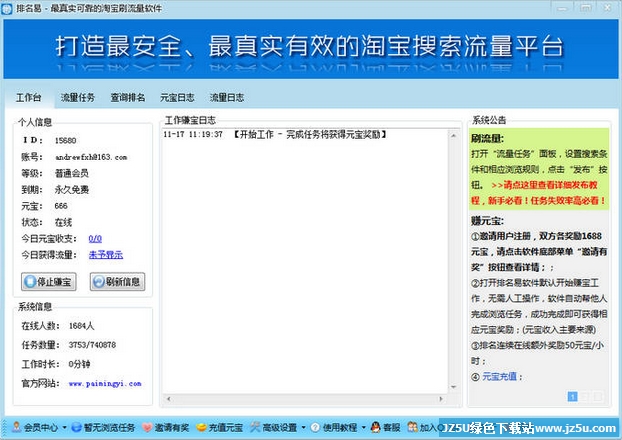The height and width of the screenshot is (440, 622).
Task: Open the 元宝充值 link in announcements
Action: click(499, 377)
